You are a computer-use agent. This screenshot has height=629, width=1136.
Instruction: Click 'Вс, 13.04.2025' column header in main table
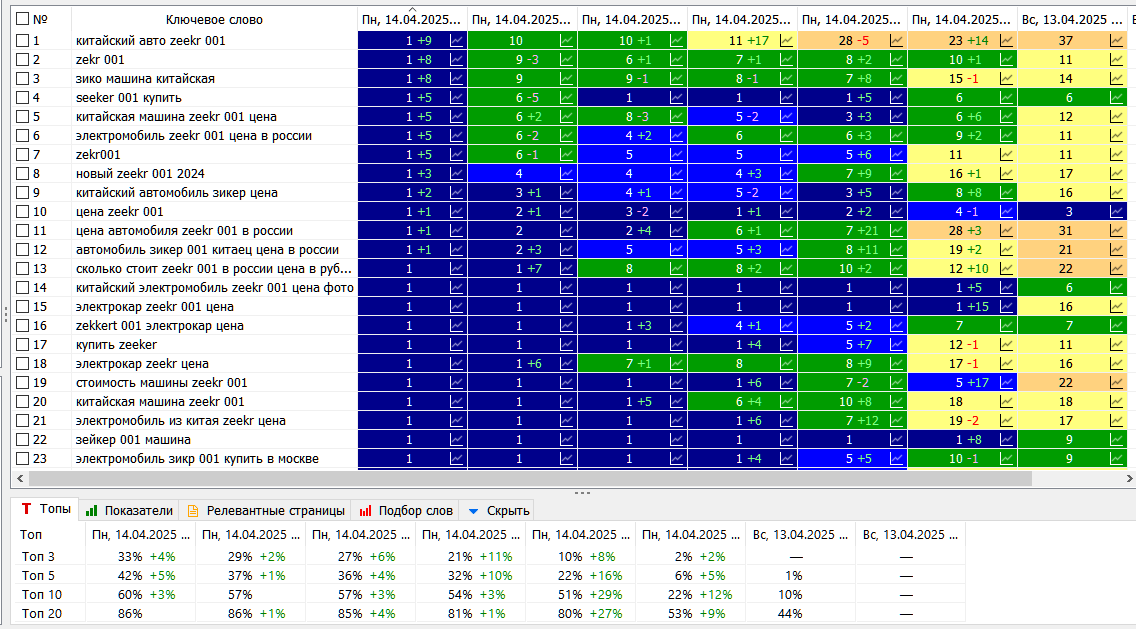[1071, 20]
